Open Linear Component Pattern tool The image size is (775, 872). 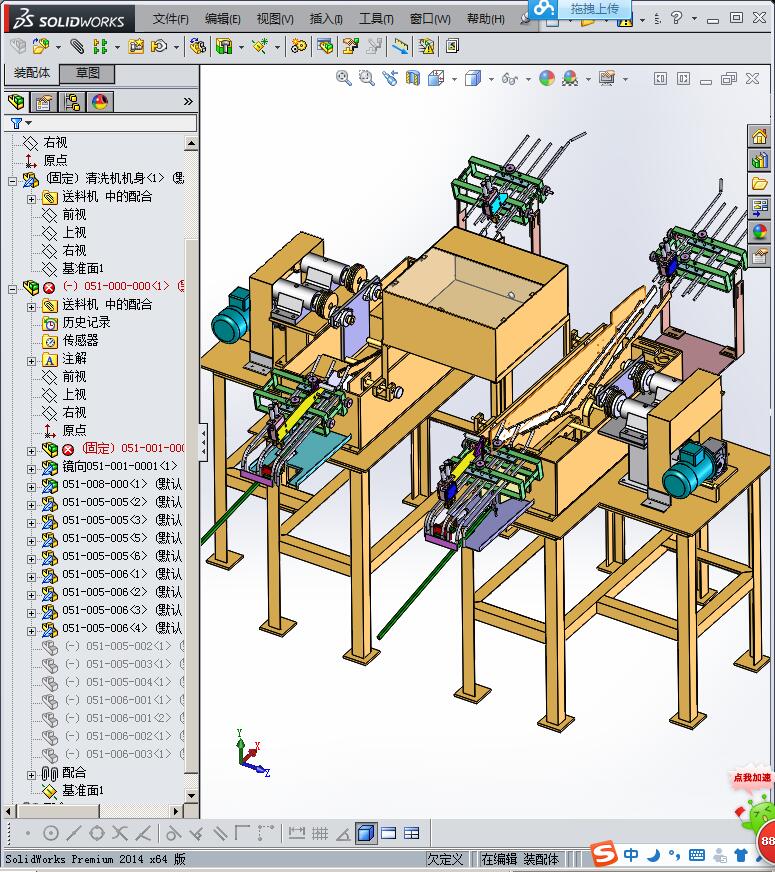(100, 46)
